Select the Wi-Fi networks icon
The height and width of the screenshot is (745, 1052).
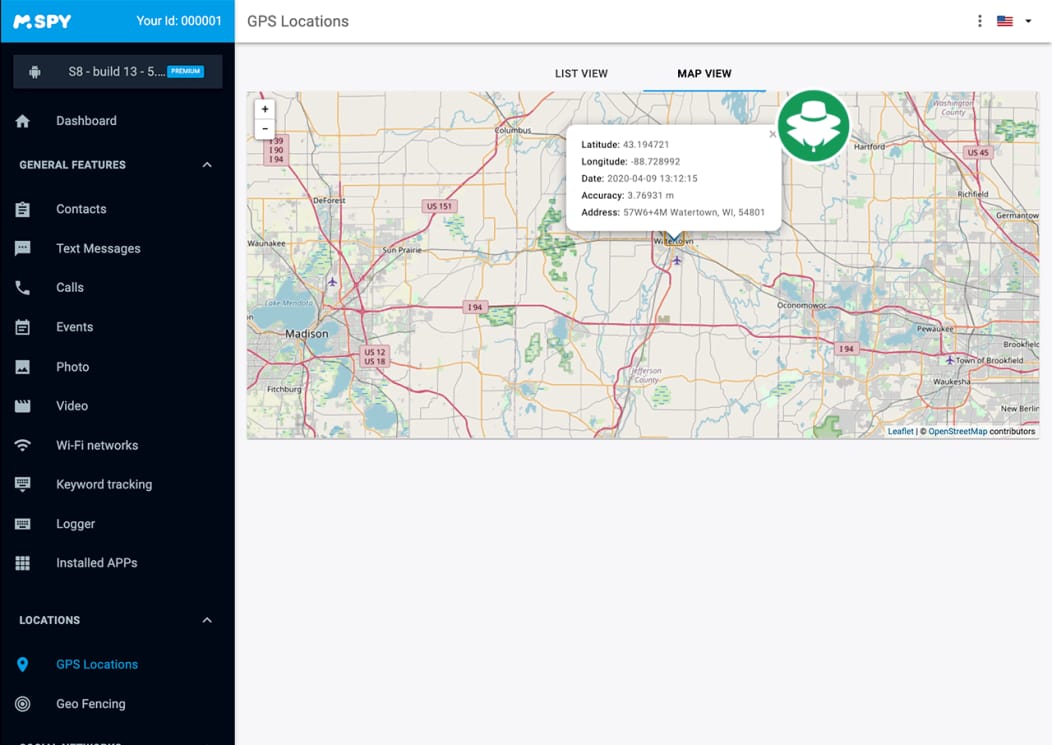pos(22,445)
